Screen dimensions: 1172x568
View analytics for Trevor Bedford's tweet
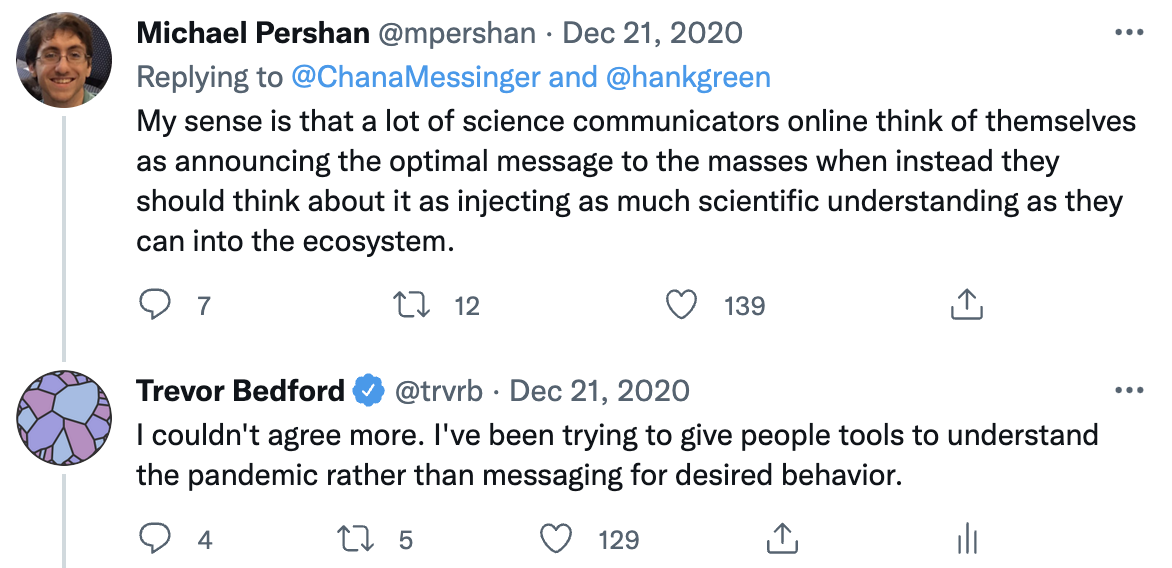pyautogui.click(x=966, y=540)
